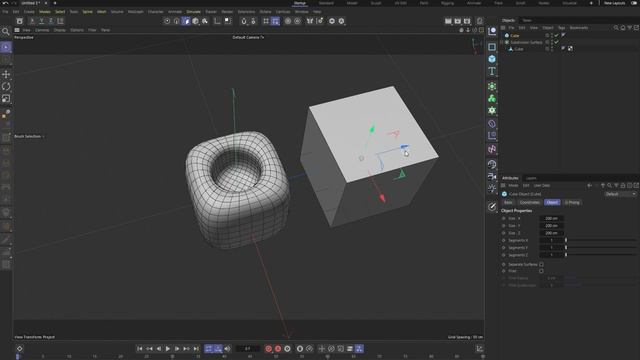640x360 pixels.
Task: Go to the start of the timeline
Action: [x=140, y=349]
